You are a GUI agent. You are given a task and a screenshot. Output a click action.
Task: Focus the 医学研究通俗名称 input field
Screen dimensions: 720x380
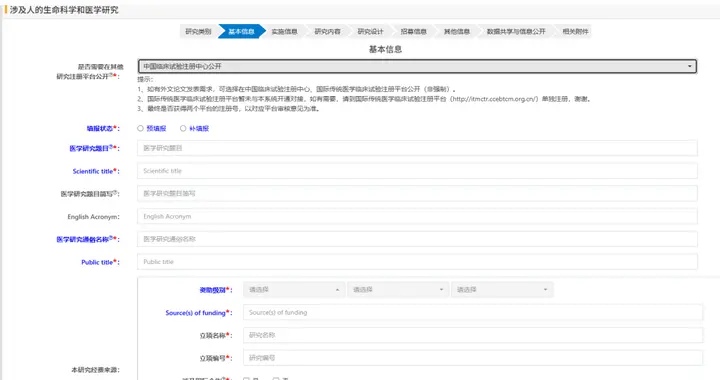click(417, 239)
